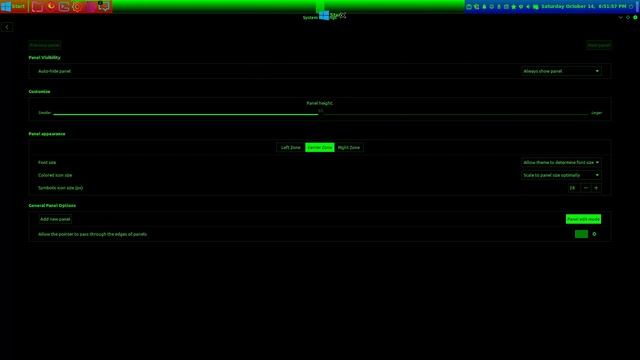Open the orange circular app launcher icon
Image resolution: width=640 pixels, height=360 pixels.
(77, 7)
